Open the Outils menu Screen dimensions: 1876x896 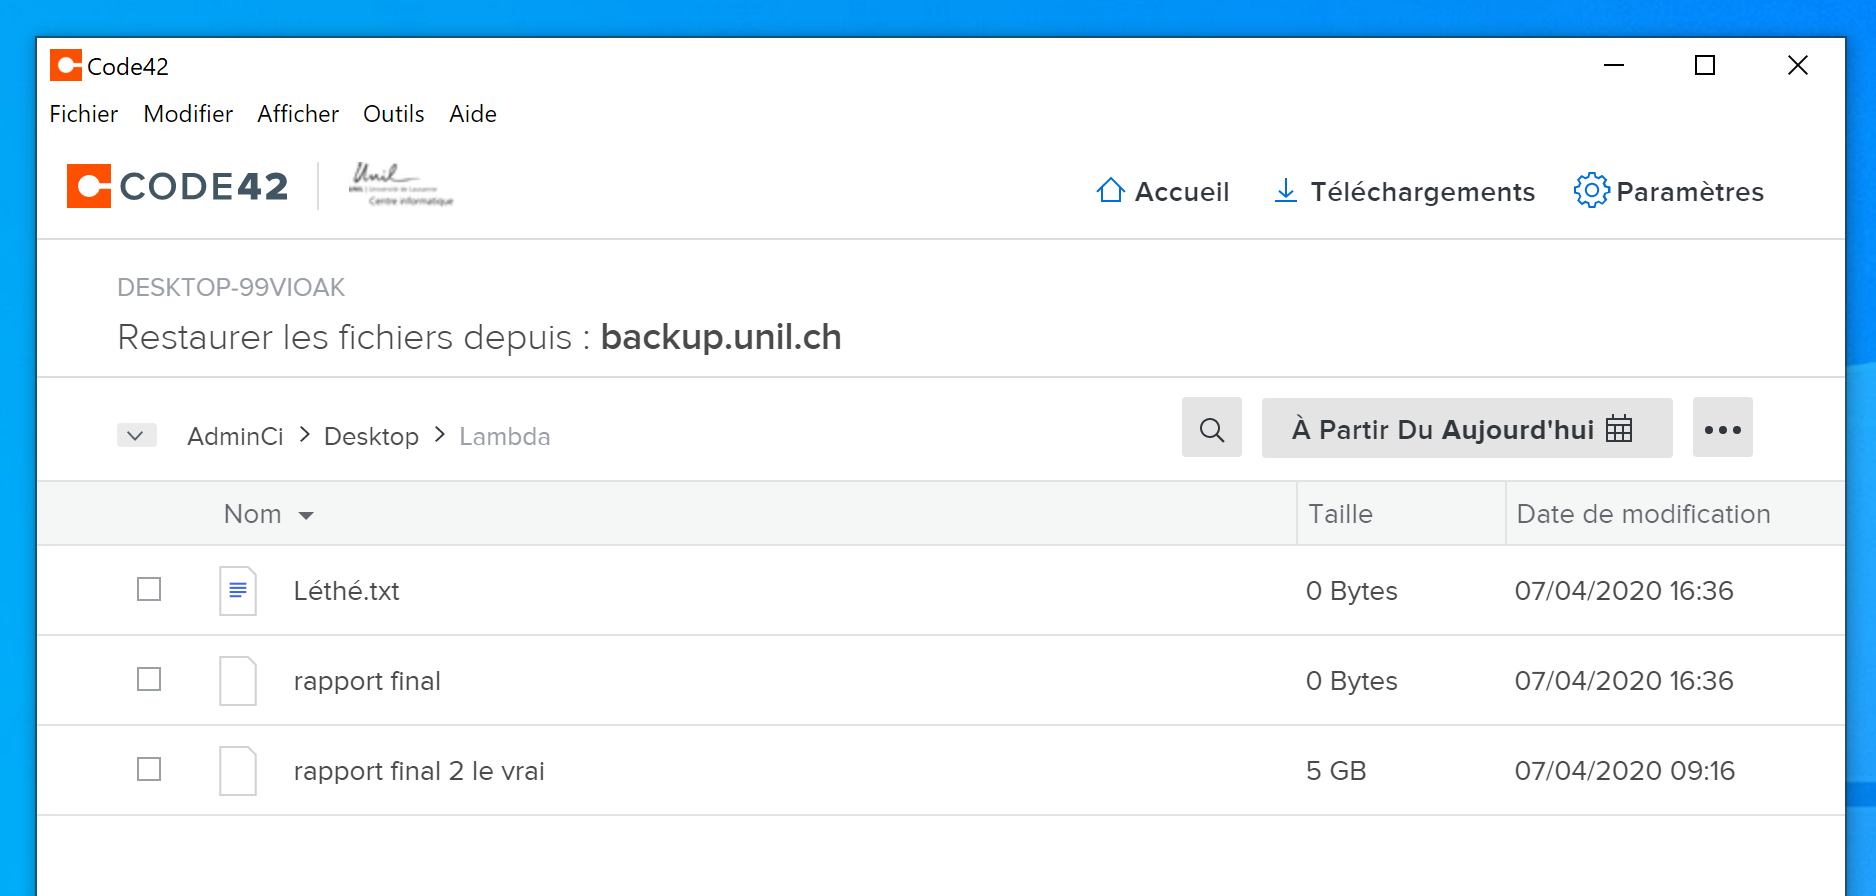click(393, 114)
